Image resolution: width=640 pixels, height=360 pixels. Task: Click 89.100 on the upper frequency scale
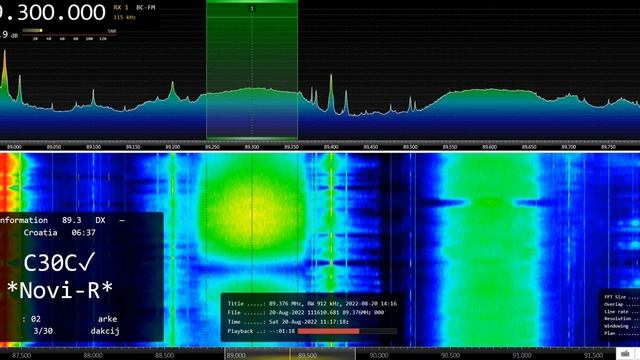coord(93,147)
